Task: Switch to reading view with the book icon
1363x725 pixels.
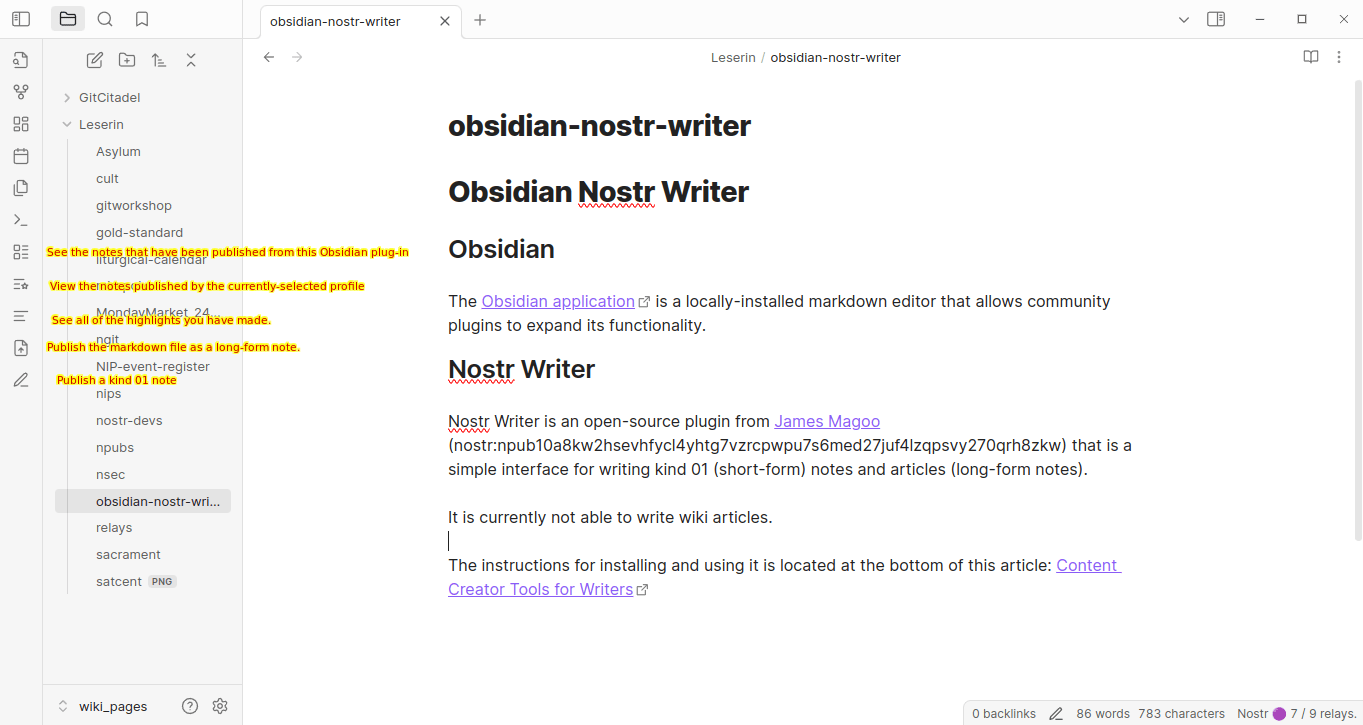Action: click(1311, 57)
